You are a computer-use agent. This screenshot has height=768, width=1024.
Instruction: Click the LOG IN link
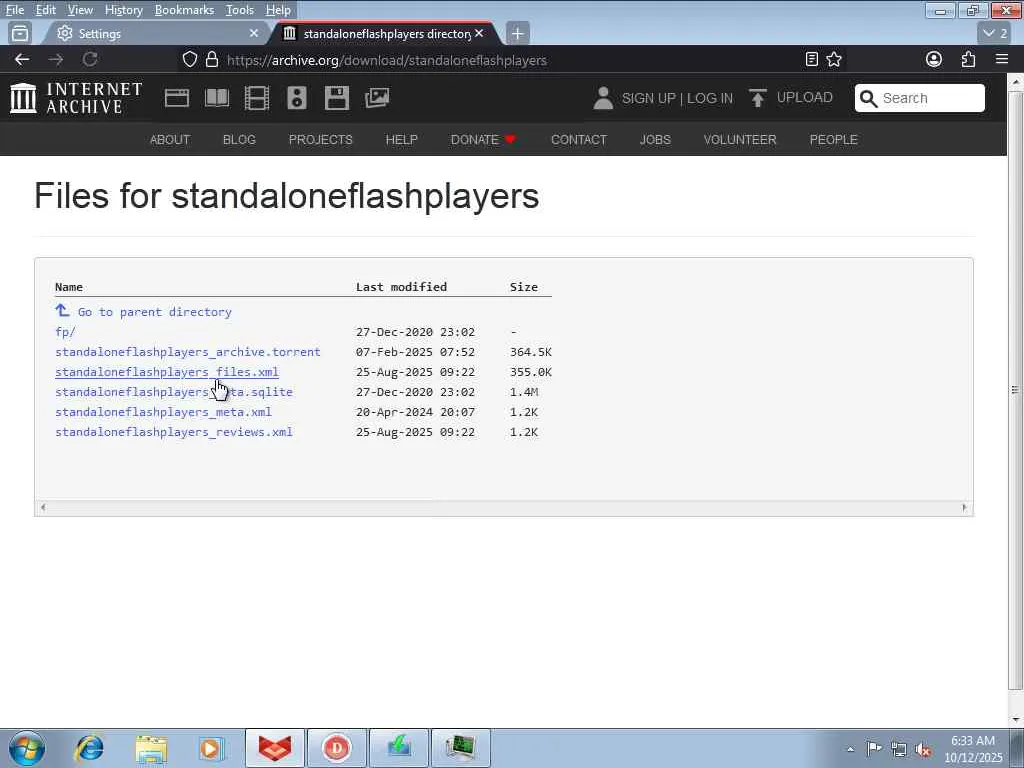710,98
